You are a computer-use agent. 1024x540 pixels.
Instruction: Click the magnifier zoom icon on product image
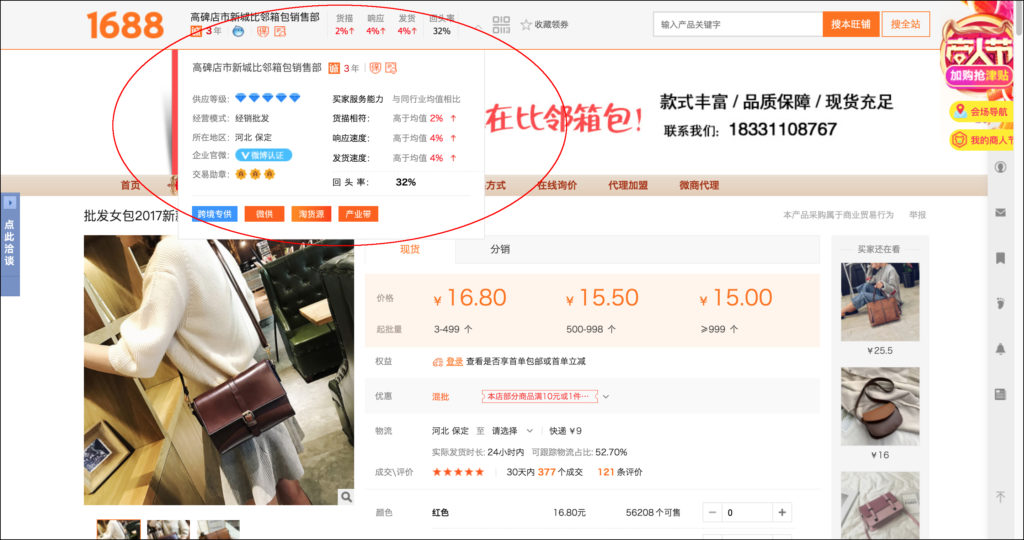click(345, 497)
